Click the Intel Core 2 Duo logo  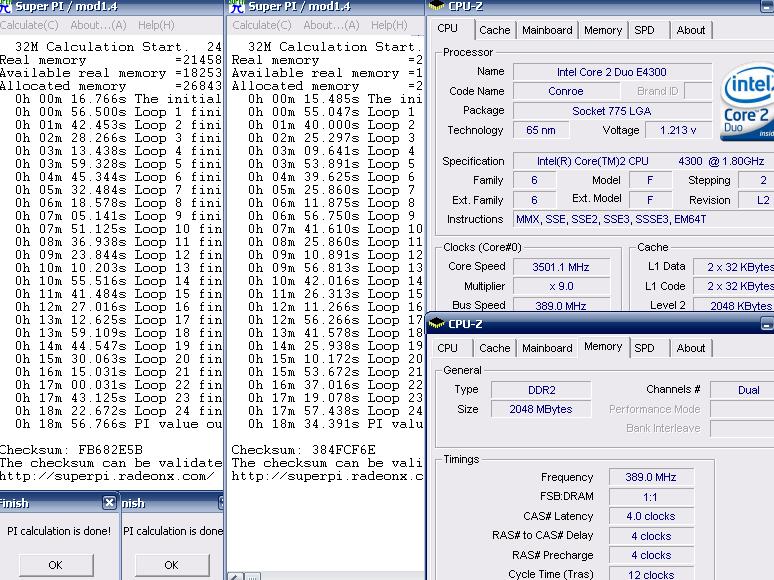tap(746, 102)
